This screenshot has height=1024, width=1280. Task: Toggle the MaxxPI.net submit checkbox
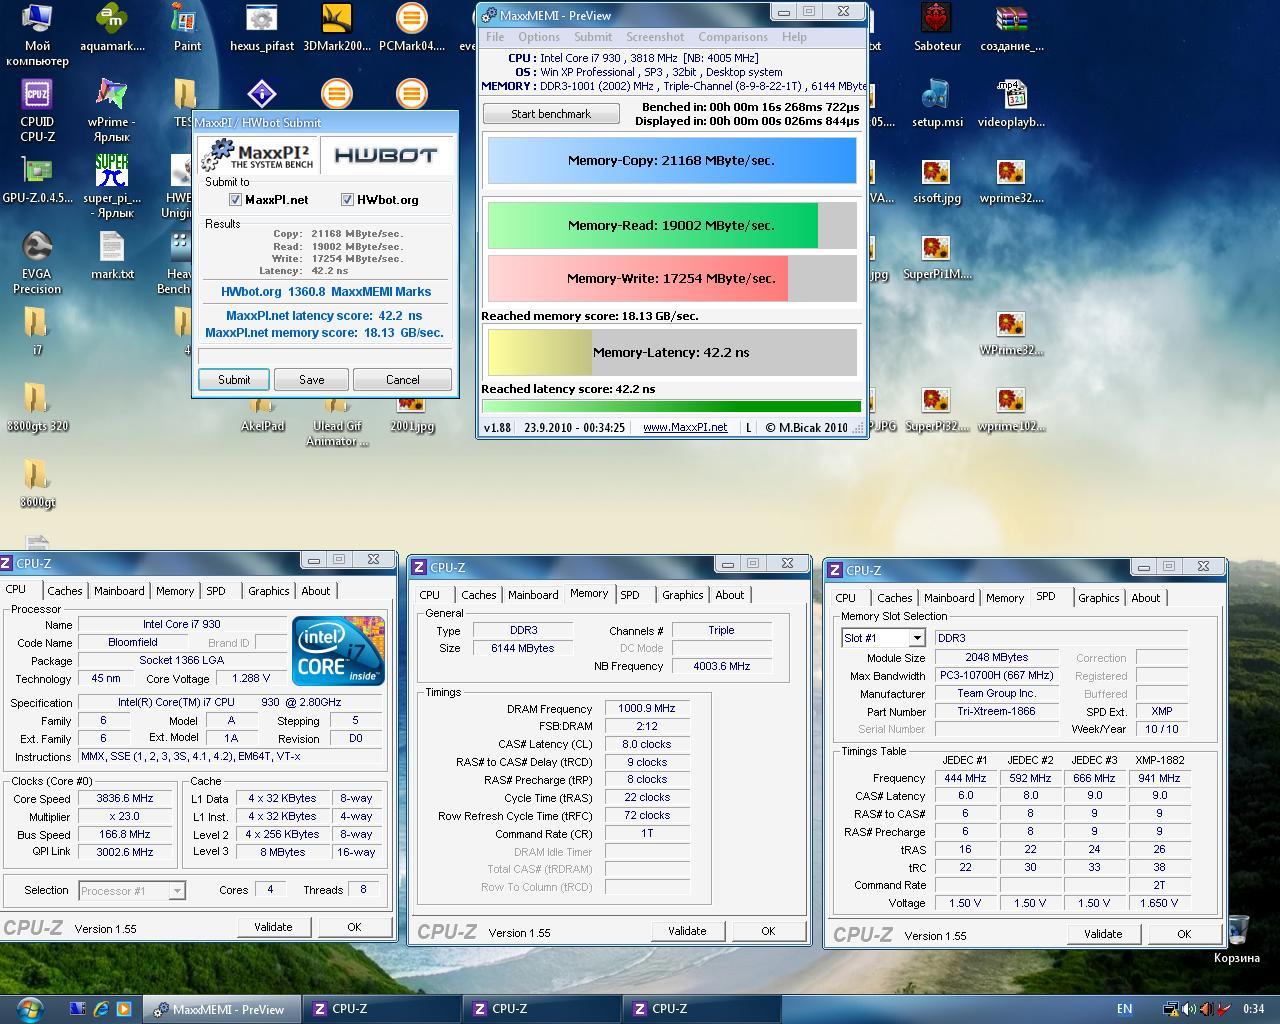[235, 200]
